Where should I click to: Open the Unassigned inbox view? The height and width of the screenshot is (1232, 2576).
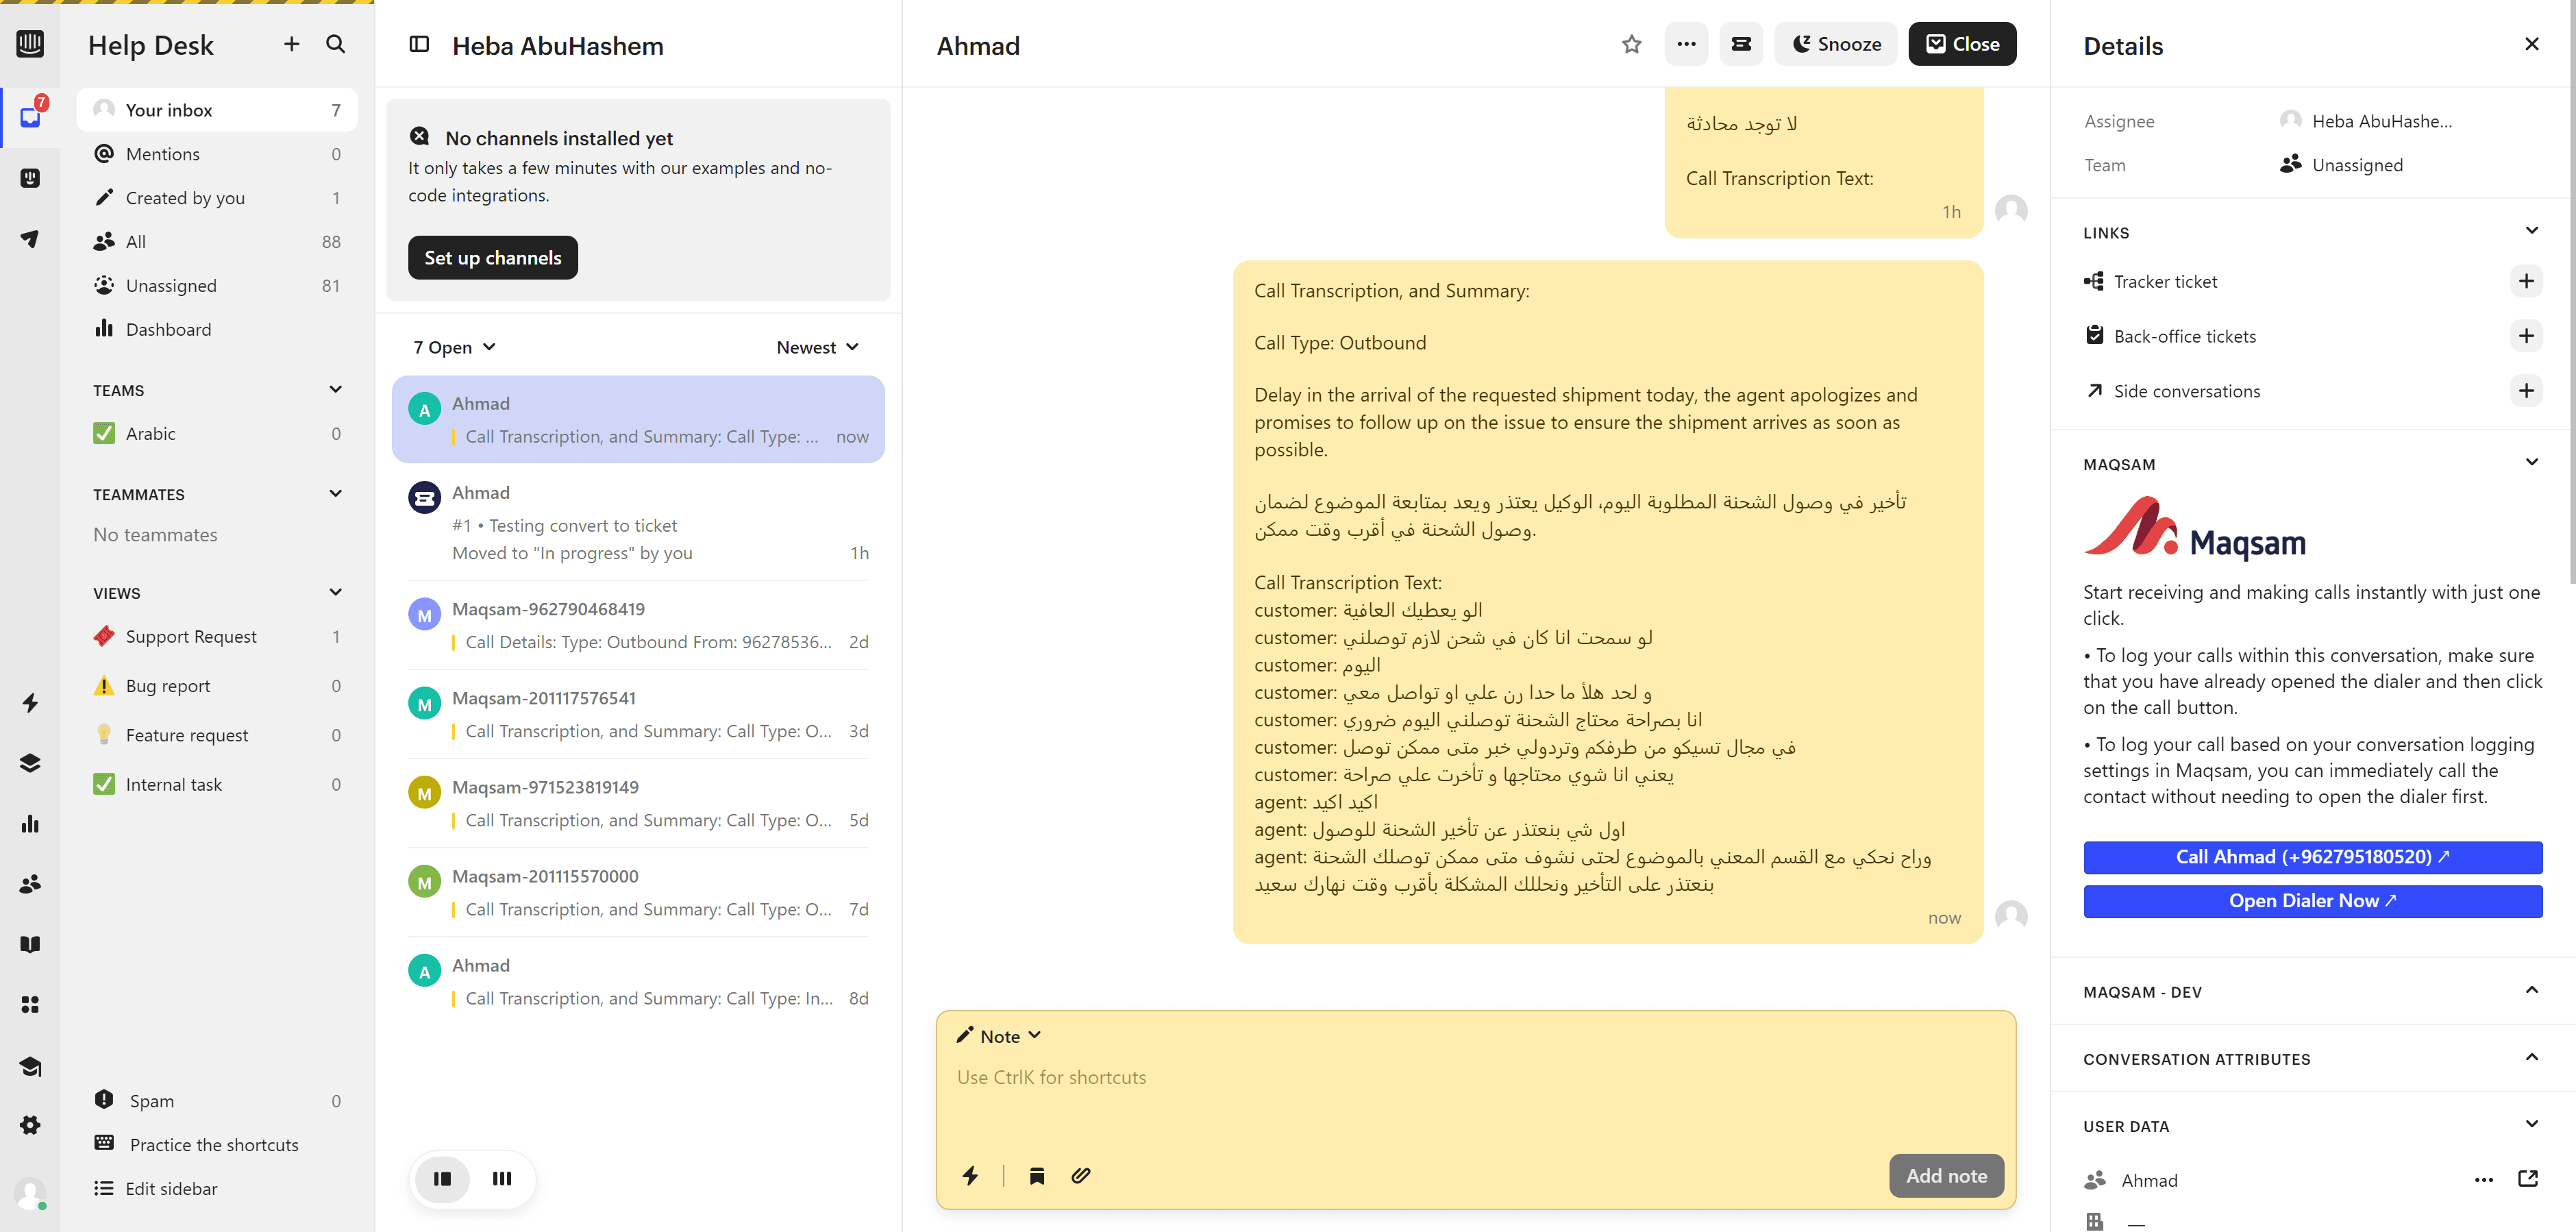(x=171, y=286)
